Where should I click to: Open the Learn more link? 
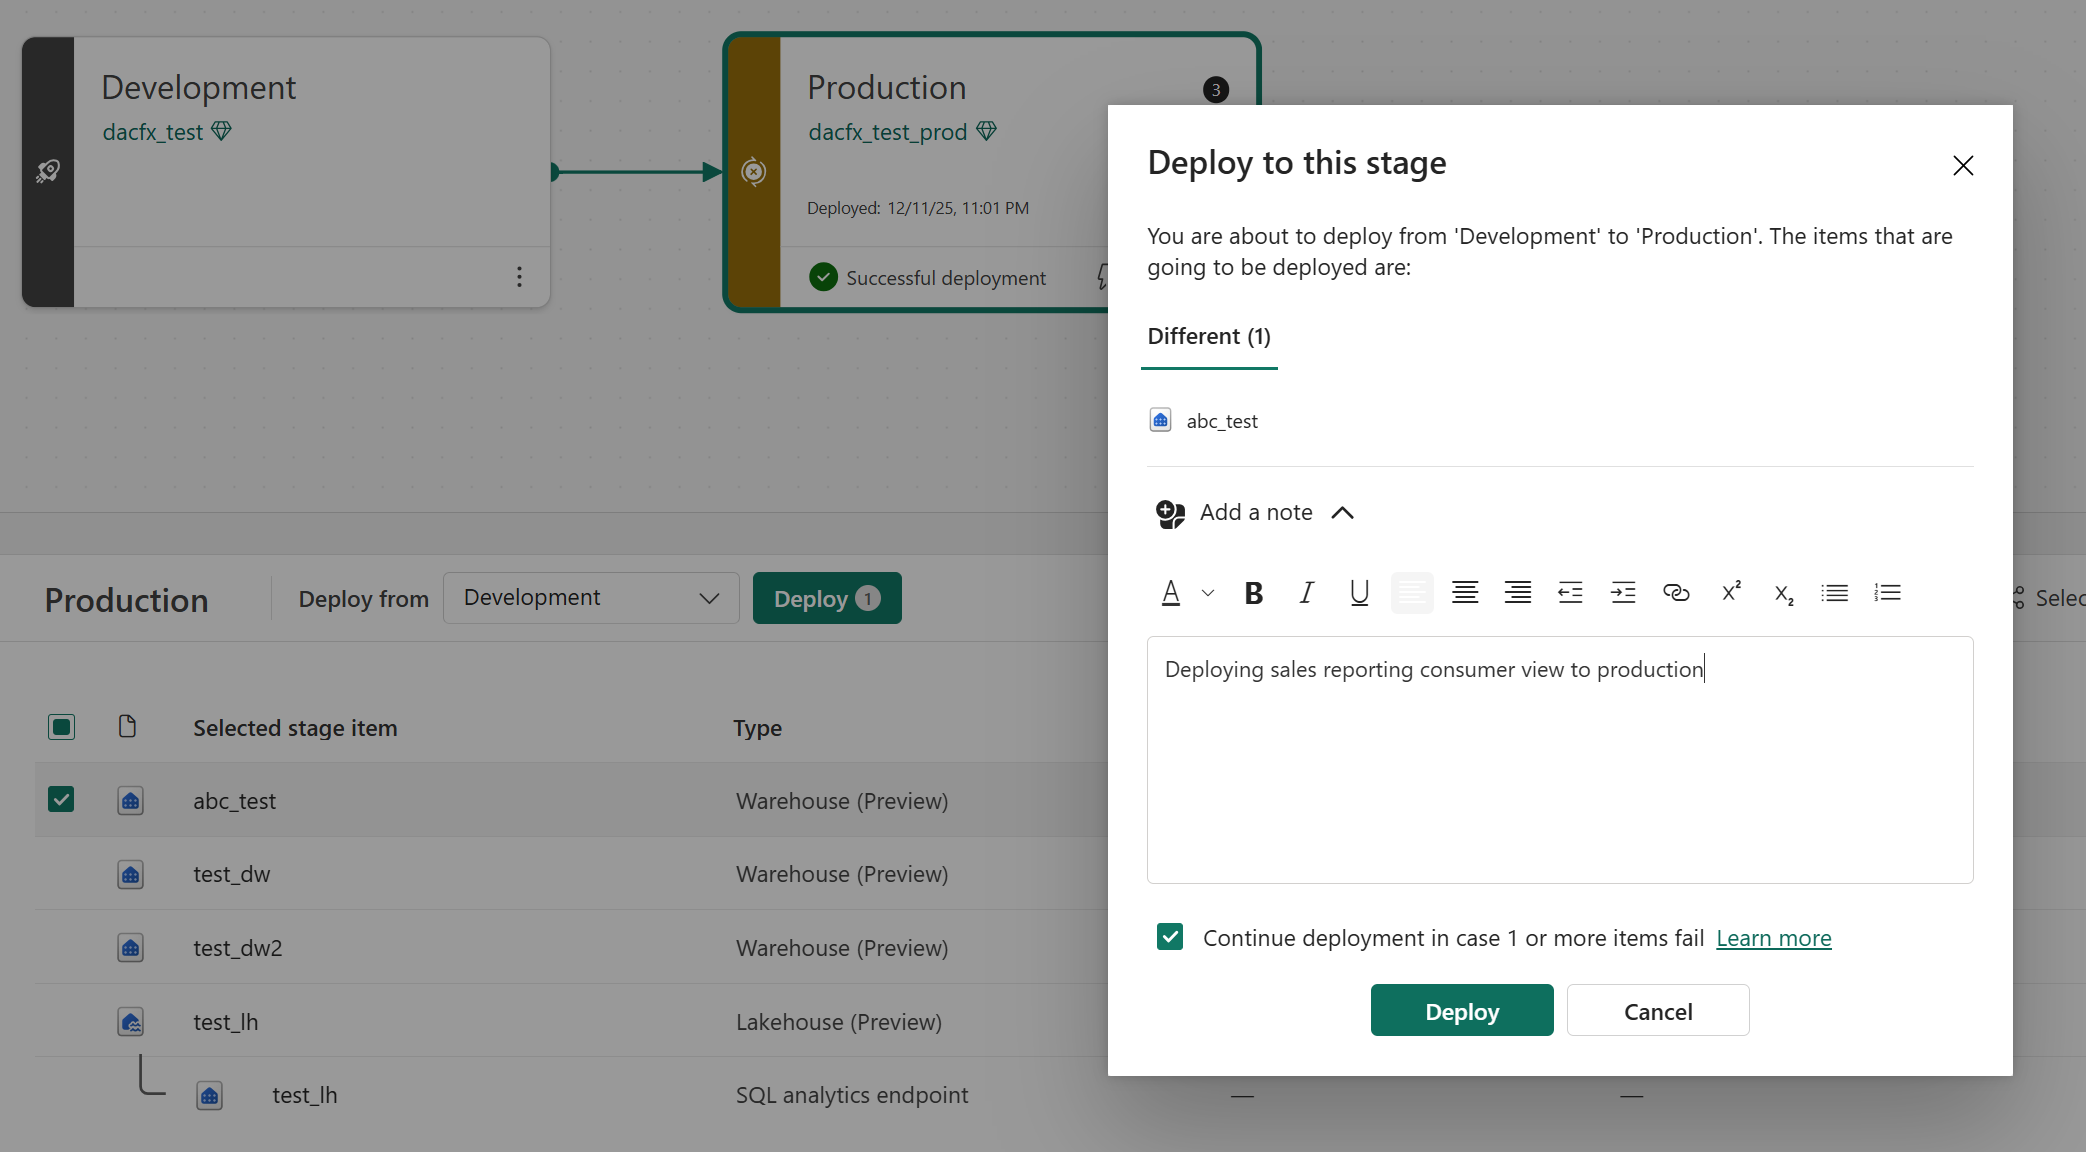[1774, 938]
